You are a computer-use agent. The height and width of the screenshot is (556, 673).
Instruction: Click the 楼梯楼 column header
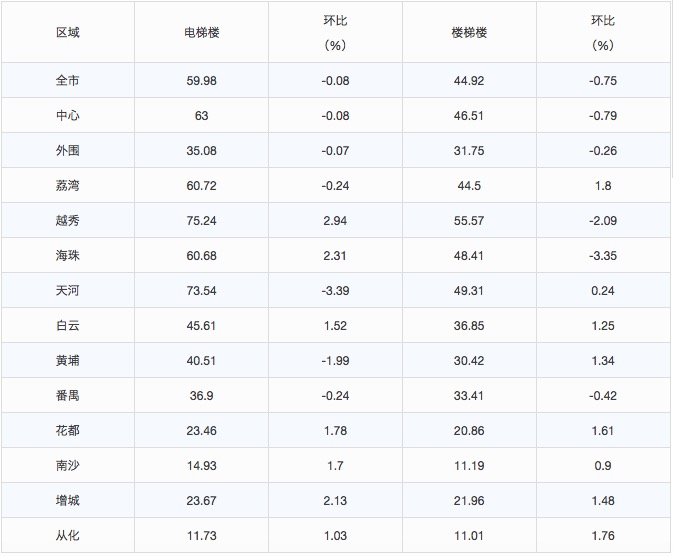pyautogui.click(x=468, y=32)
